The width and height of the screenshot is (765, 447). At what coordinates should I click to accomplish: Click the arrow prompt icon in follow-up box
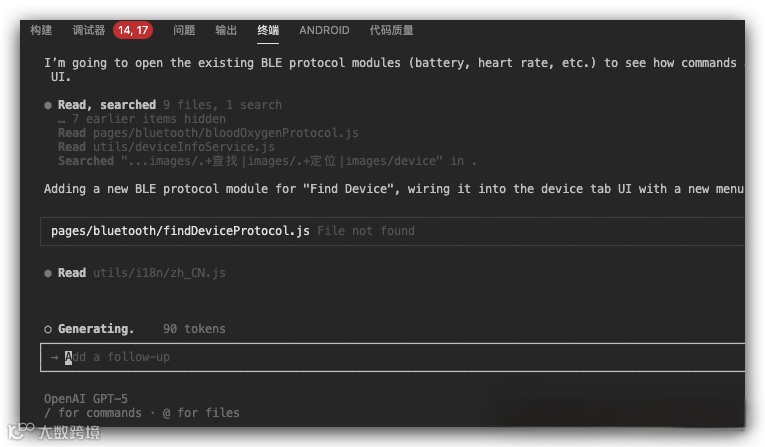tap(55, 357)
